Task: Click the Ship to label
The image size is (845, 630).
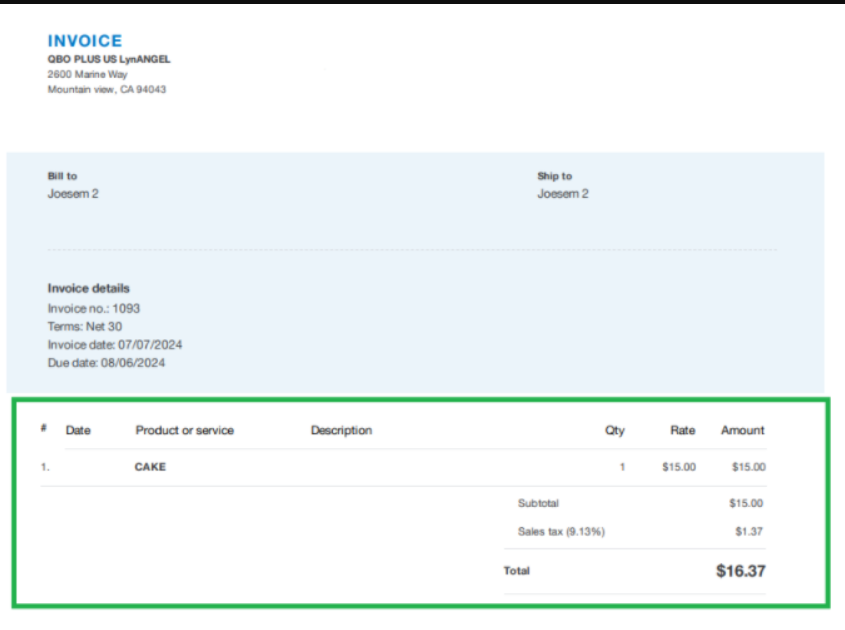Action: [555, 176]
